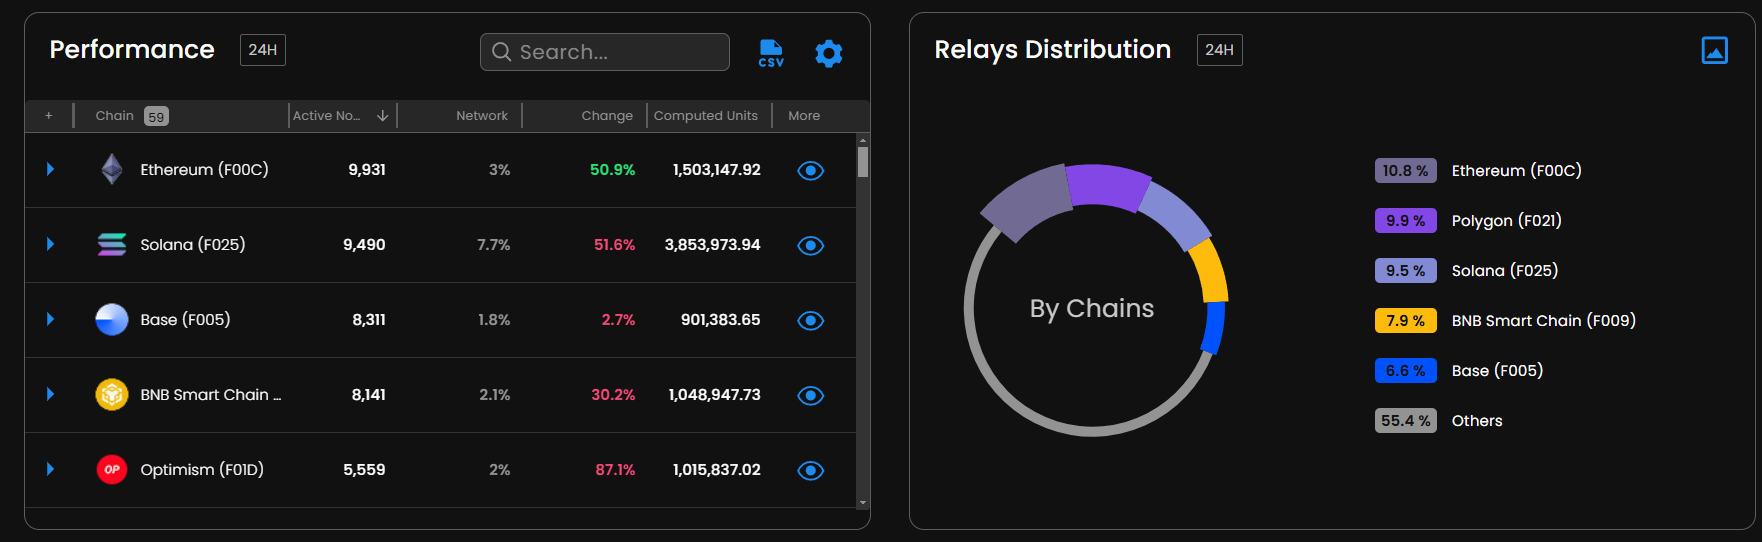Select the Polygon 9.9 % legend swatch
Viewport: 1762px width, 542px height.
(x=1405, y=221)
